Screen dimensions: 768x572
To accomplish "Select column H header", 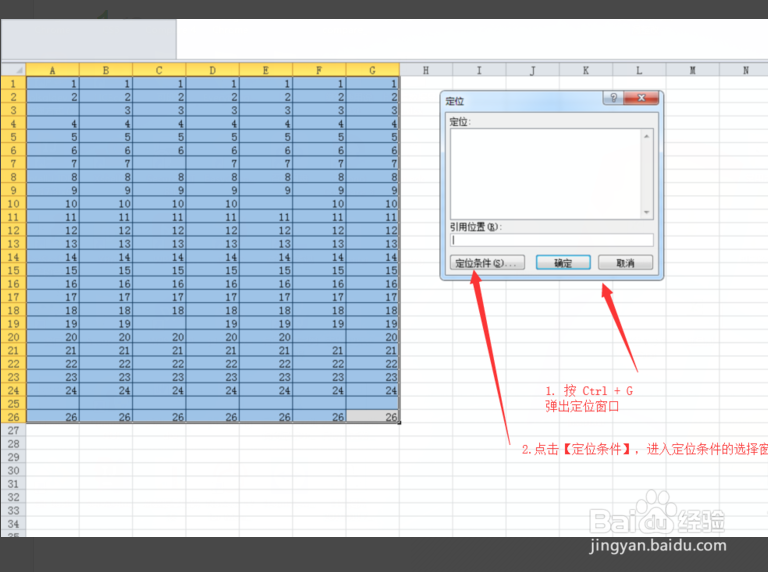I will click(x=426, y=70).
